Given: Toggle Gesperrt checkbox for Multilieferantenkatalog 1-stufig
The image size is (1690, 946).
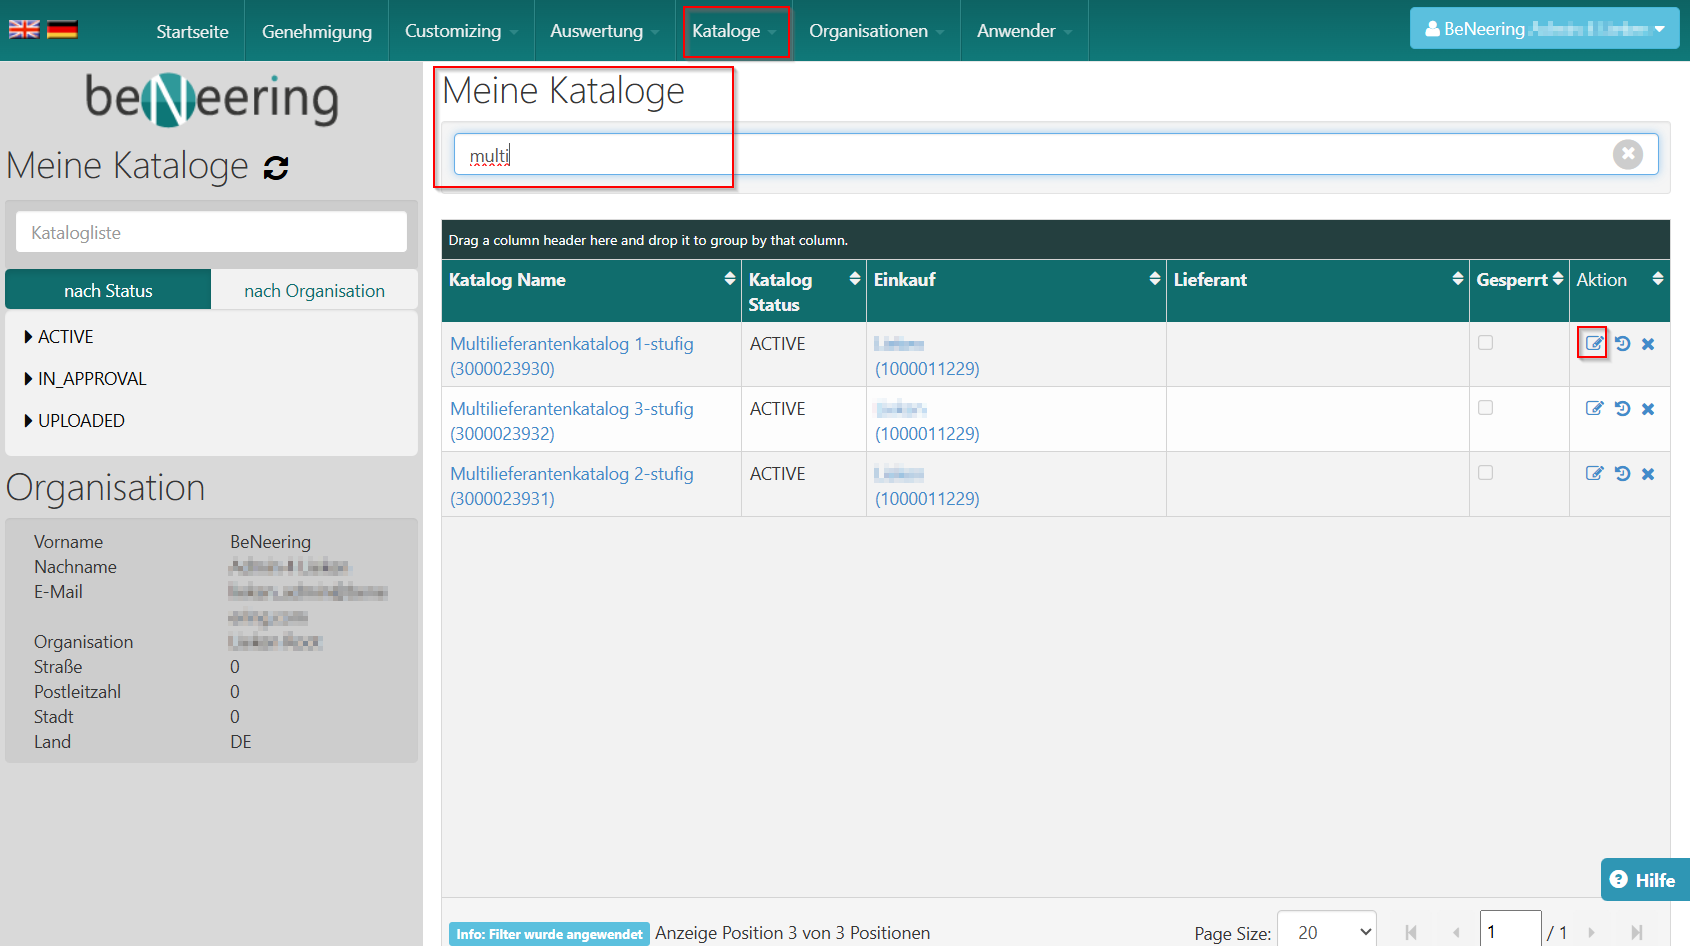Looking at the screenshot, I should pos(1485,343).
